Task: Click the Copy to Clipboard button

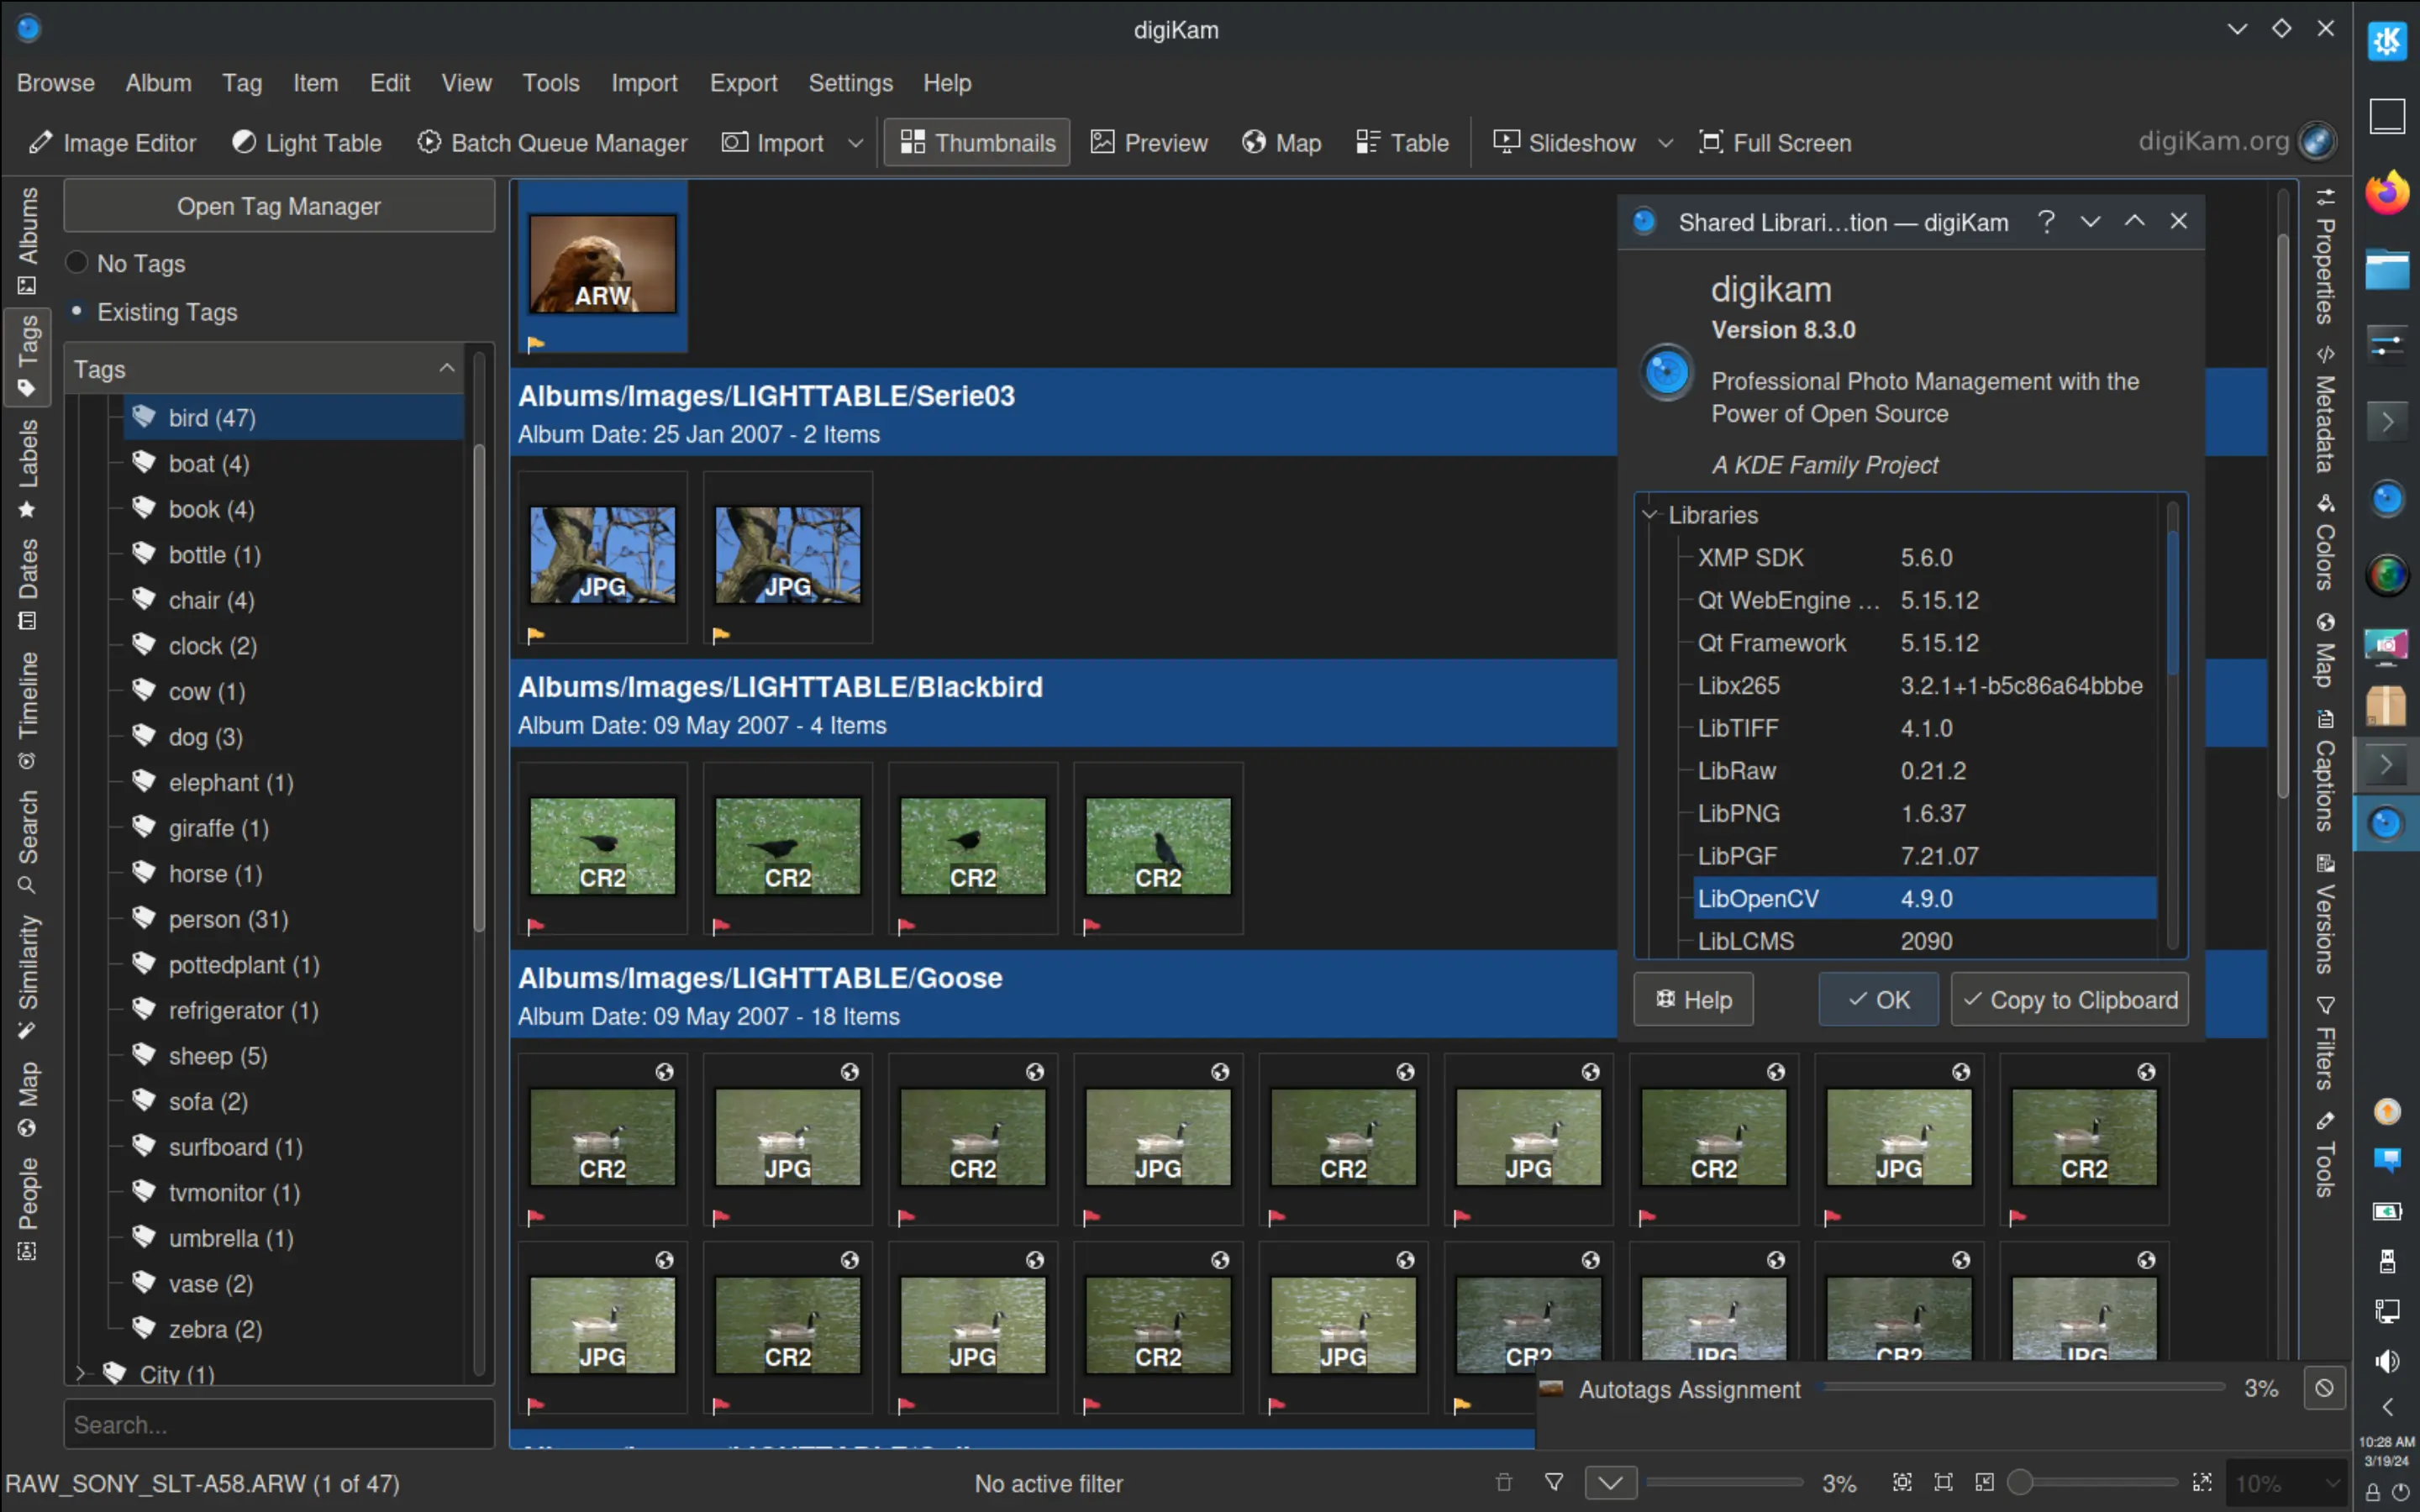Action: coord(2069,999)
